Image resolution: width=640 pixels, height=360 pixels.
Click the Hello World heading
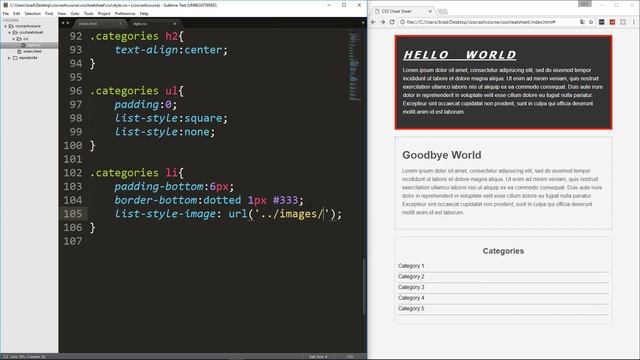pyautogui.click(x=460, y=55)
